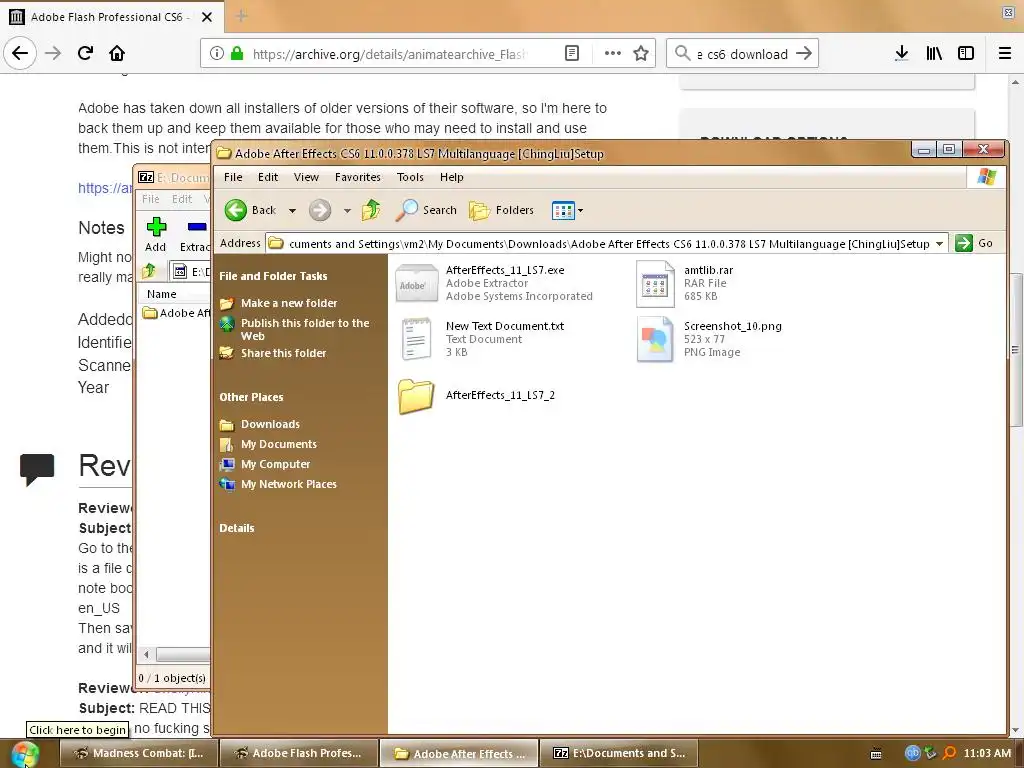This screenshot has height=768, width=1024.
Task: Show site information icon in URL bar
Action: pyautogui.click(x=217, y=54)
